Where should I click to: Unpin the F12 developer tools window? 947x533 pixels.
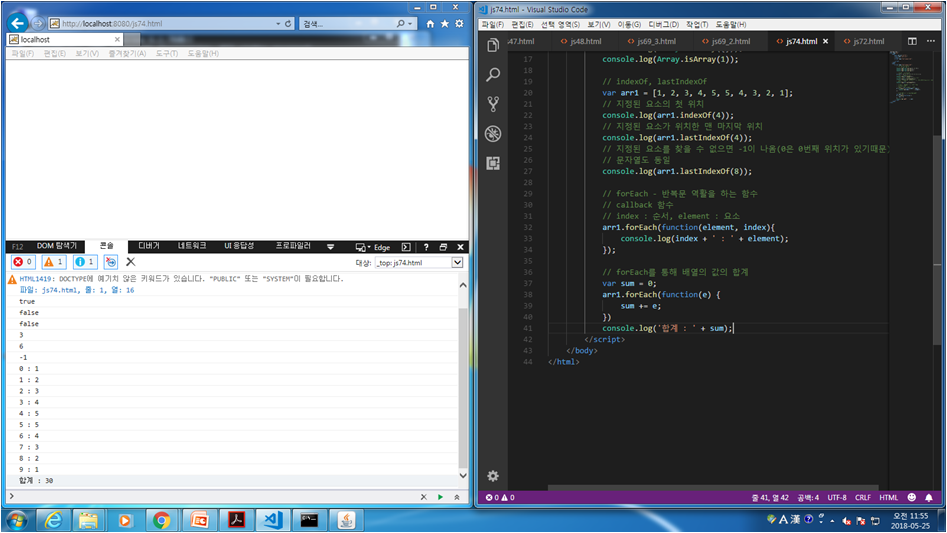[x=443, y=247]
